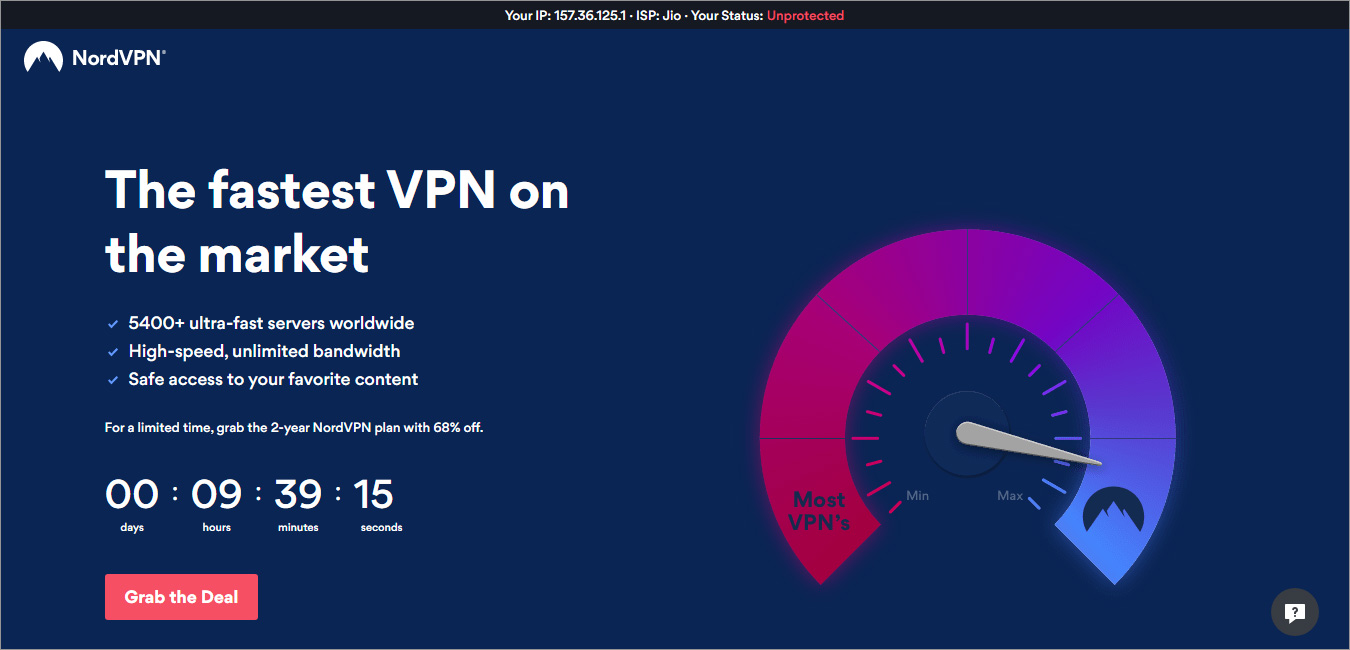Click the NordVPN mountain logo in header
Image resolution: width=1350 pixels, height=650 pixels.
tap(44, 58)
